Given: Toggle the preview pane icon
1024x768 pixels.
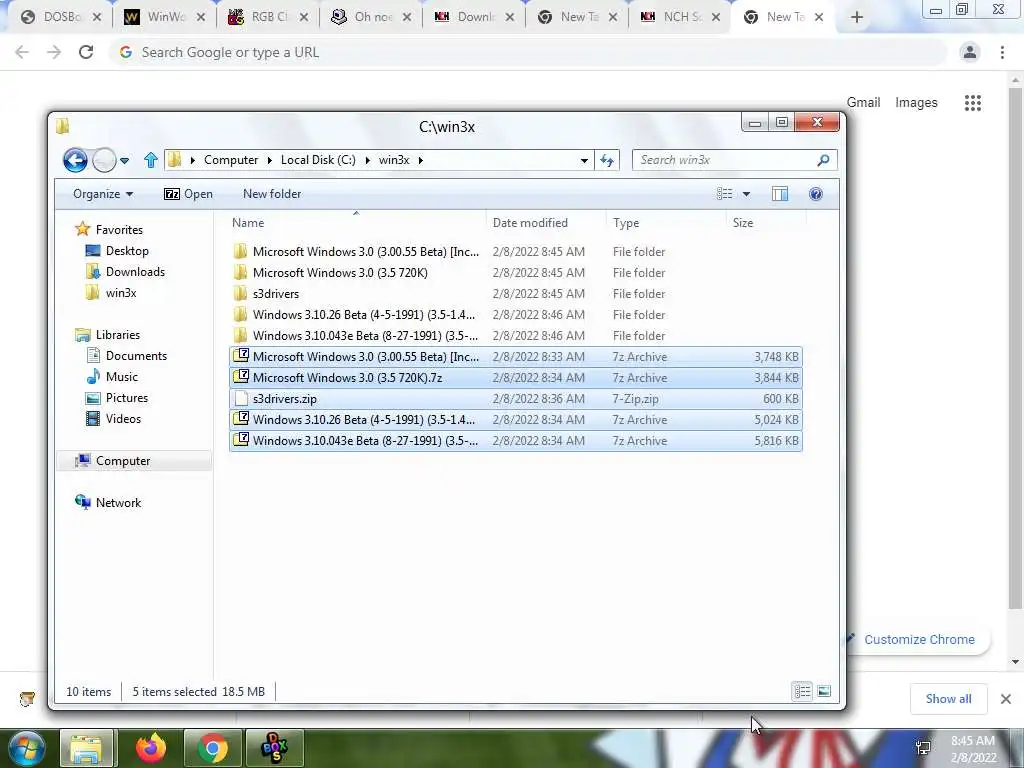Looking at the screenshot, I should point(780,194).
